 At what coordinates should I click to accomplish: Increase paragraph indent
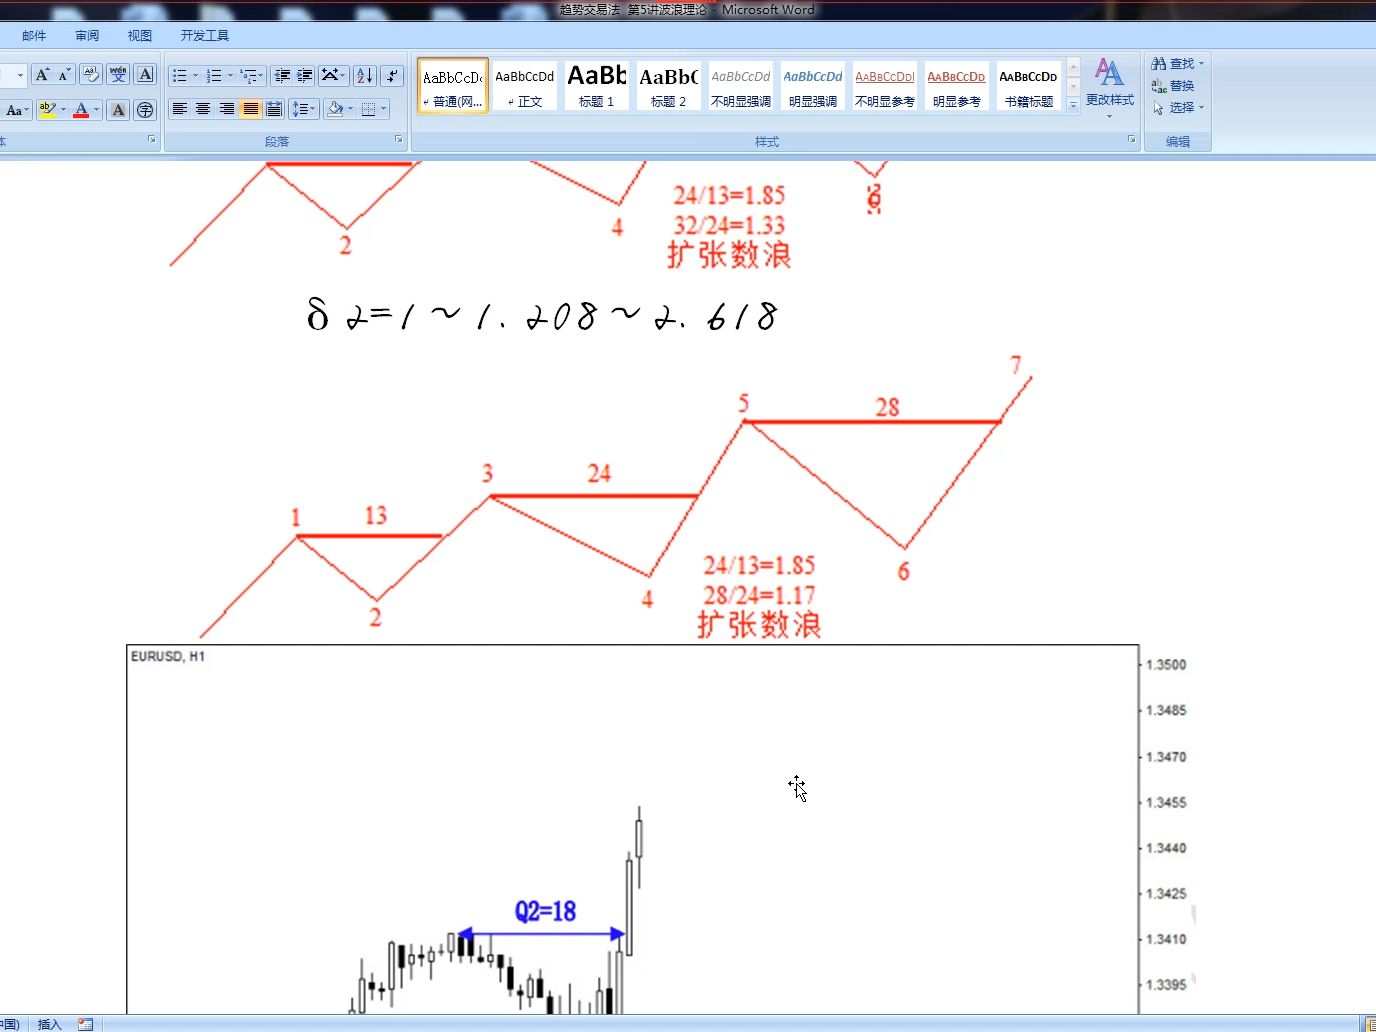[304, 76]
